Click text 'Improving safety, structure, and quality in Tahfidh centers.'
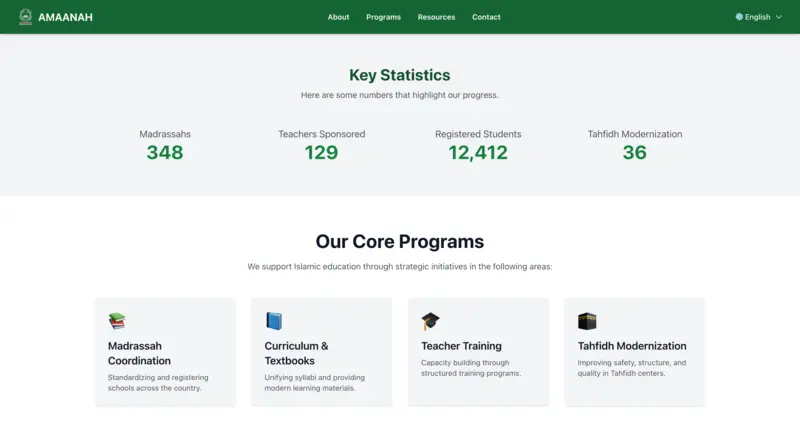The width and height of the screenshot is (800, 425). (x=632, y=368)
